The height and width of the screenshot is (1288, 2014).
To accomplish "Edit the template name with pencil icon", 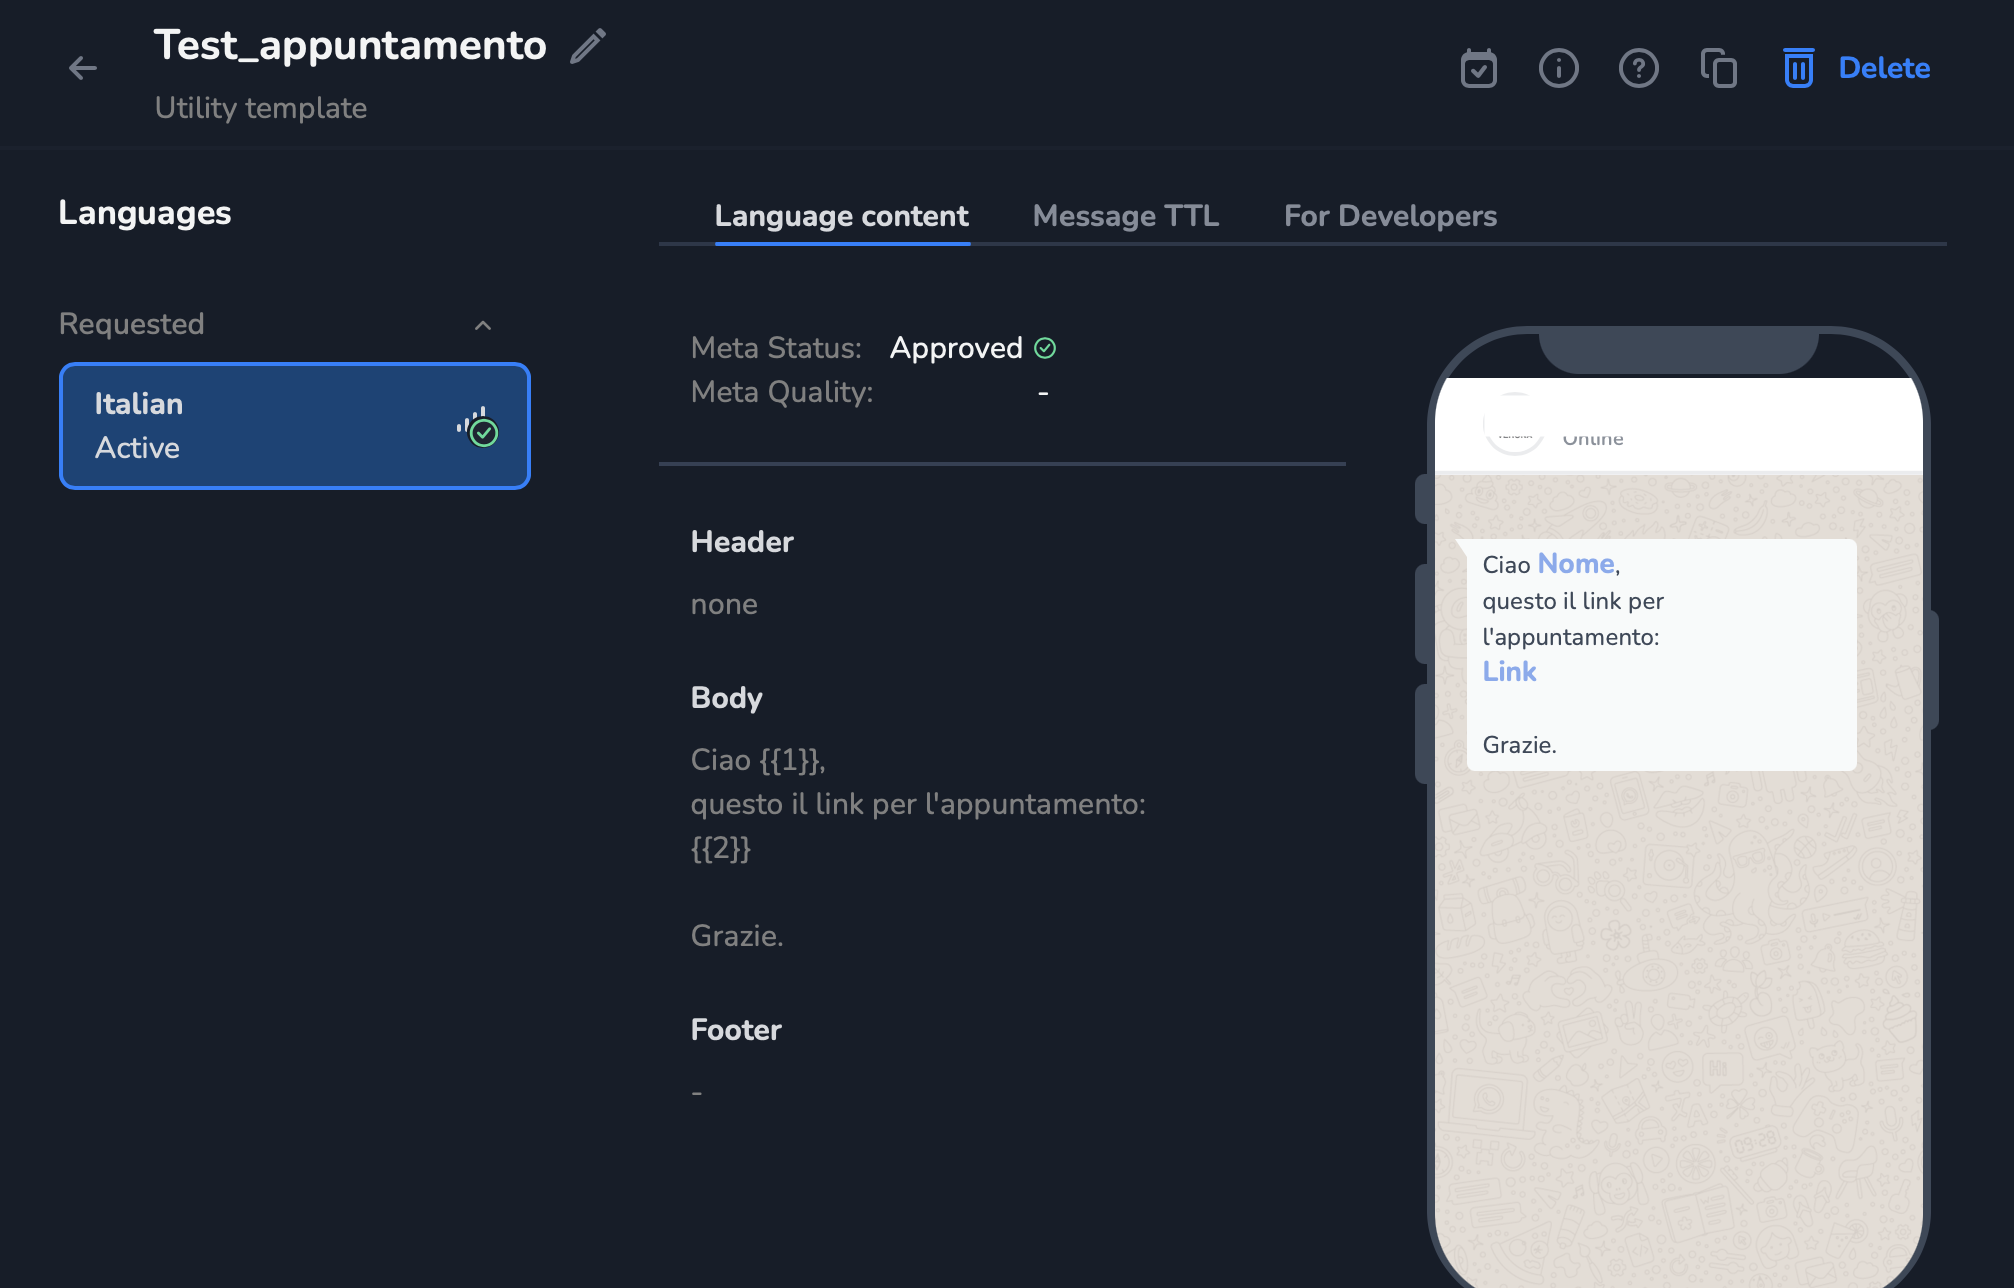I will click(x=588, y=46).
